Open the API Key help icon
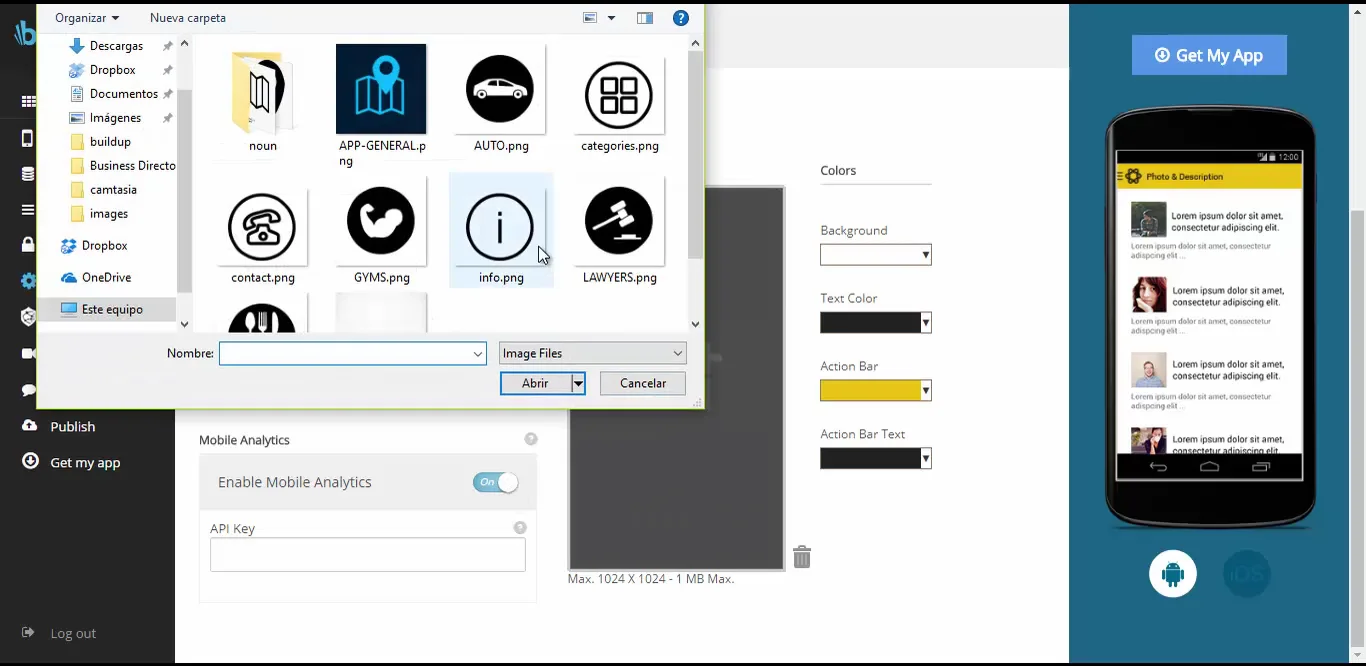 coord(520,528)
